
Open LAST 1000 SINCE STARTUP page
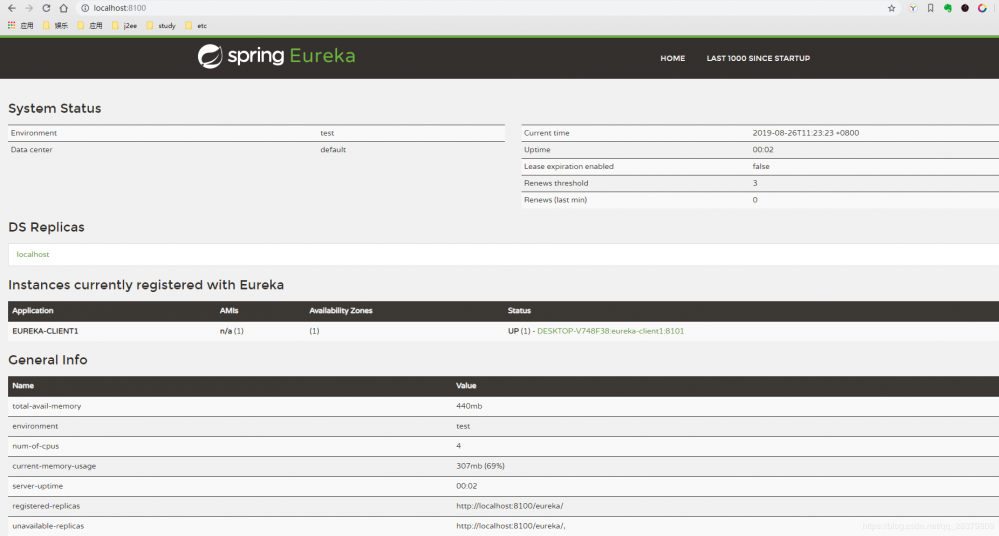758,58
